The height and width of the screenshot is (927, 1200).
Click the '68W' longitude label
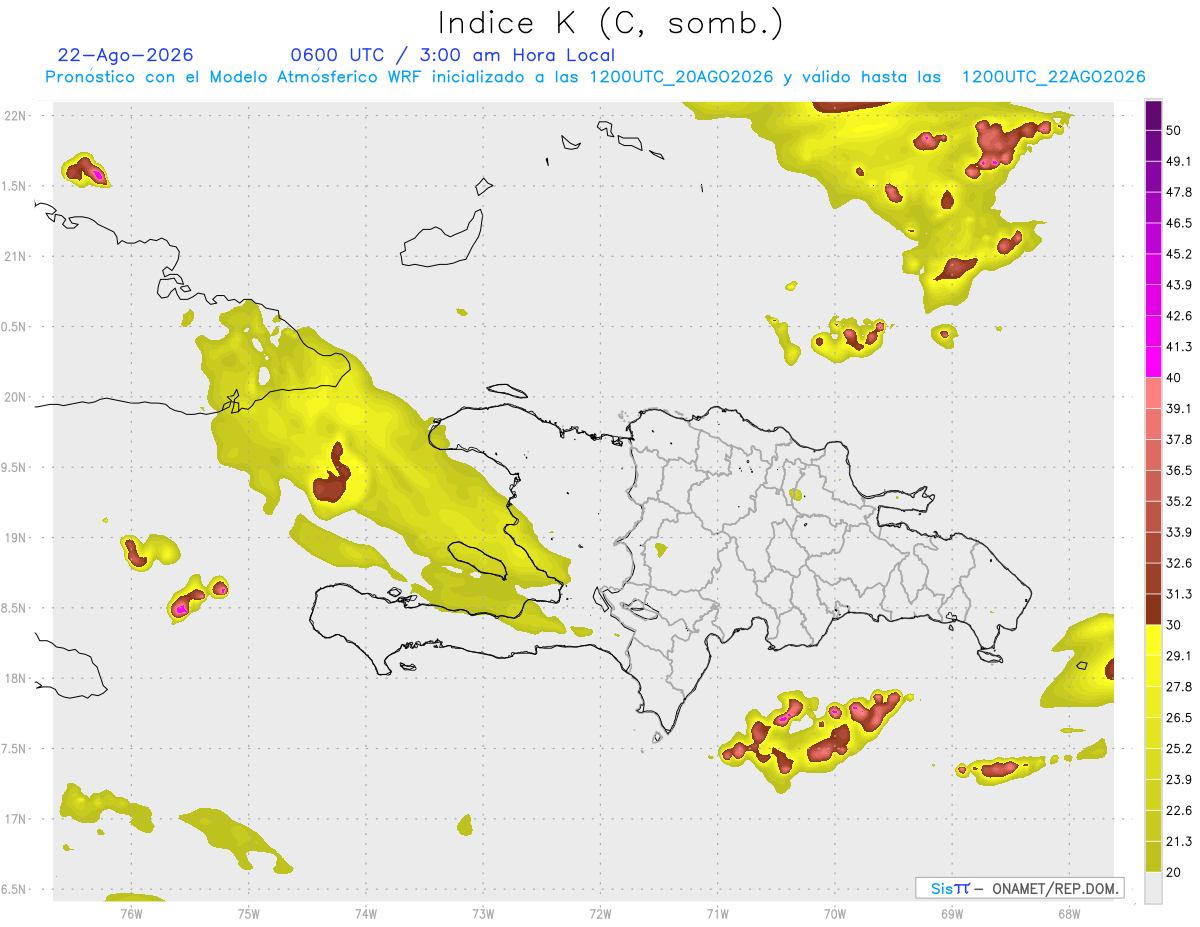pos(1069,913)
